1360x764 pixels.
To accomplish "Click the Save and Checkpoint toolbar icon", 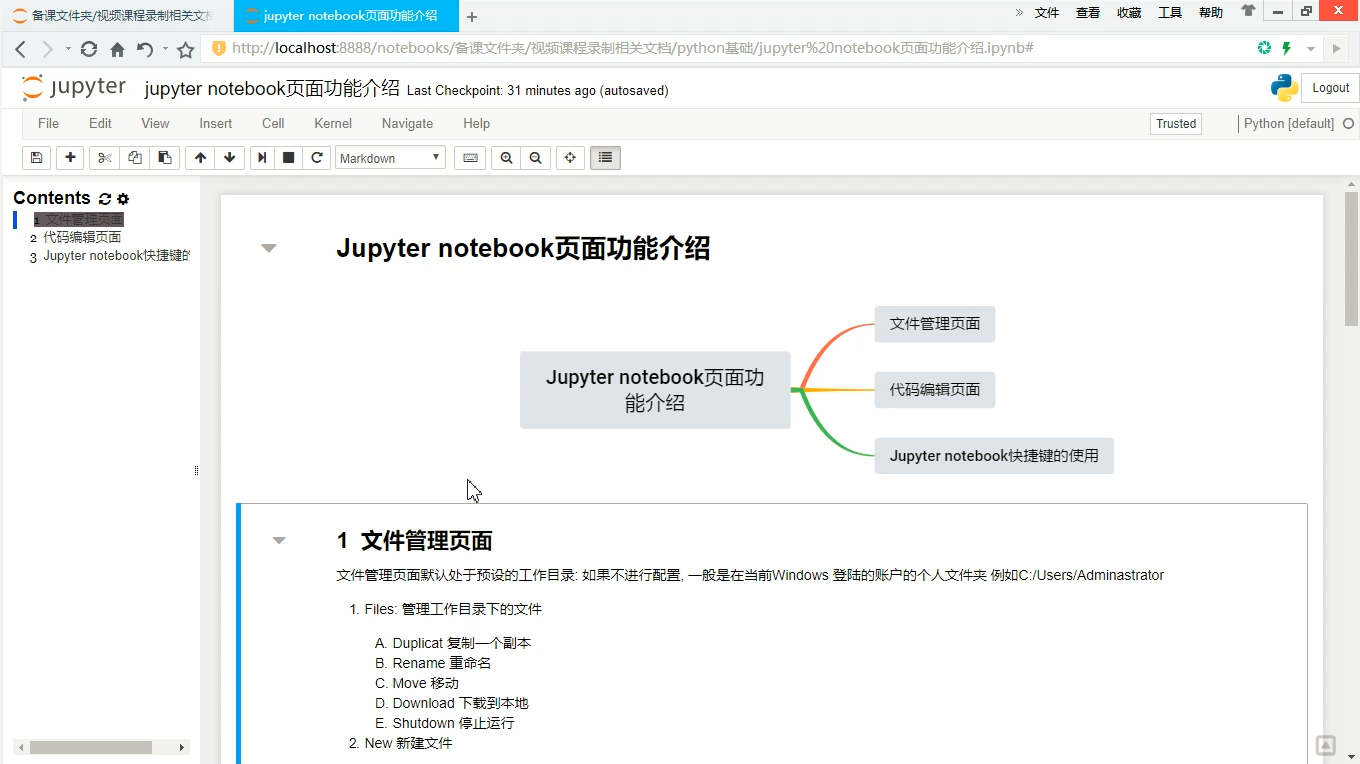I will [x=37, y=158].
